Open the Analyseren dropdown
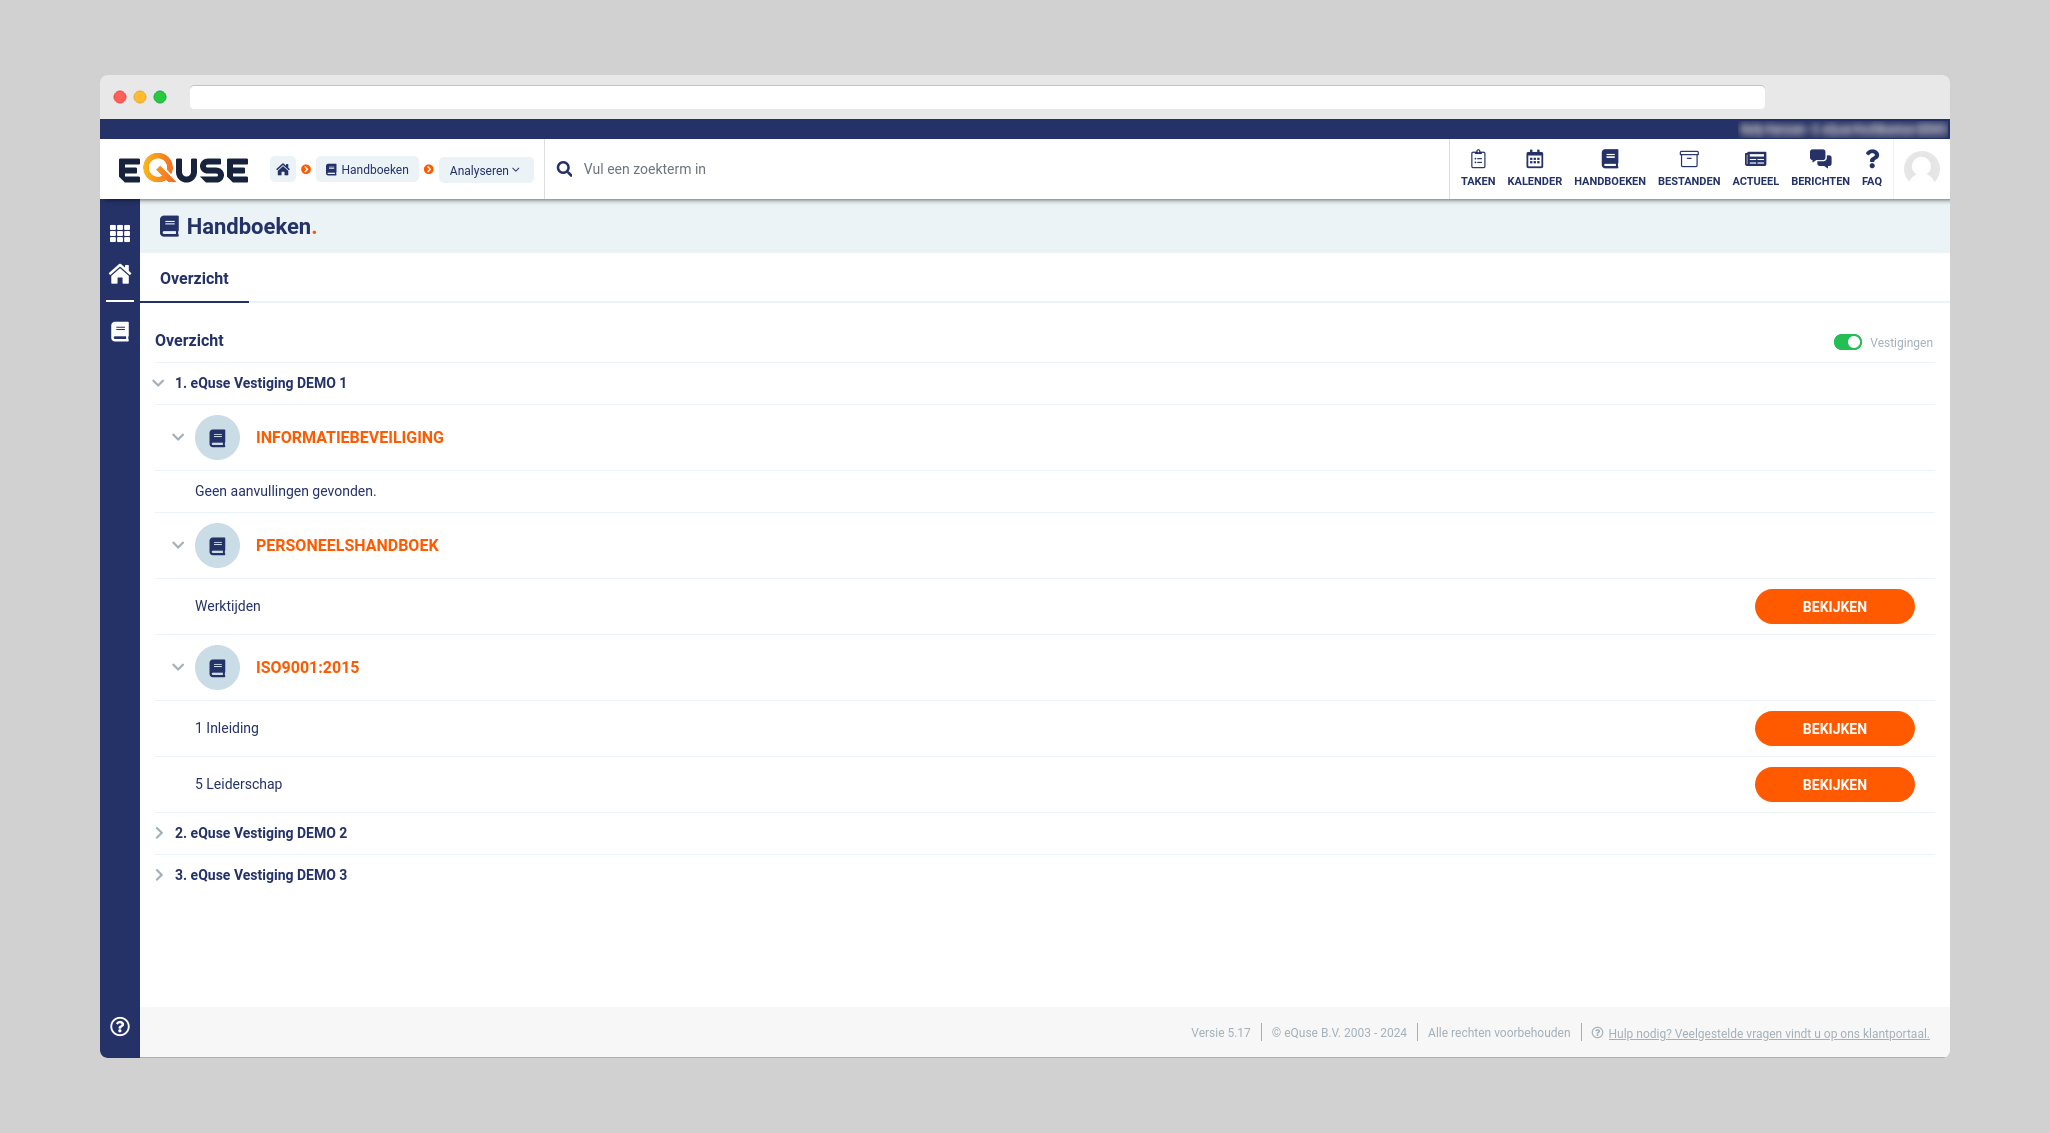This screenshot has width=2050, height=1133. click(485, 170)
